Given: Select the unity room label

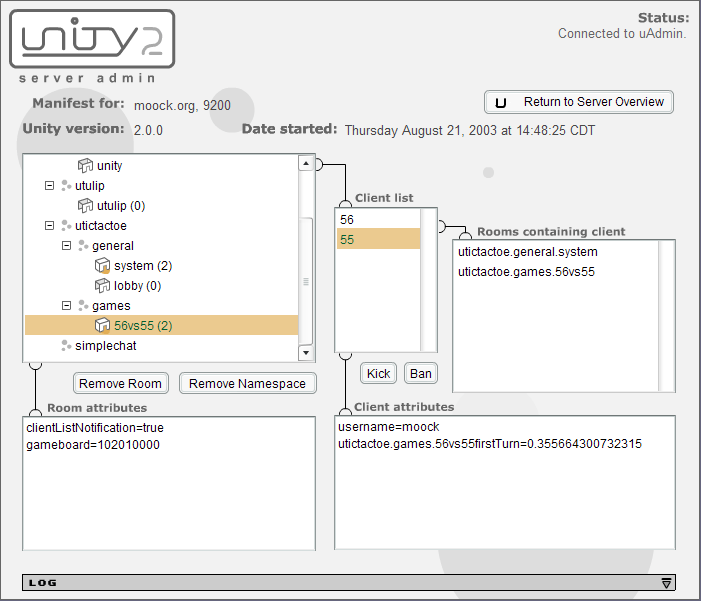Looking at the screenshot, I should (x=110, y=166).
